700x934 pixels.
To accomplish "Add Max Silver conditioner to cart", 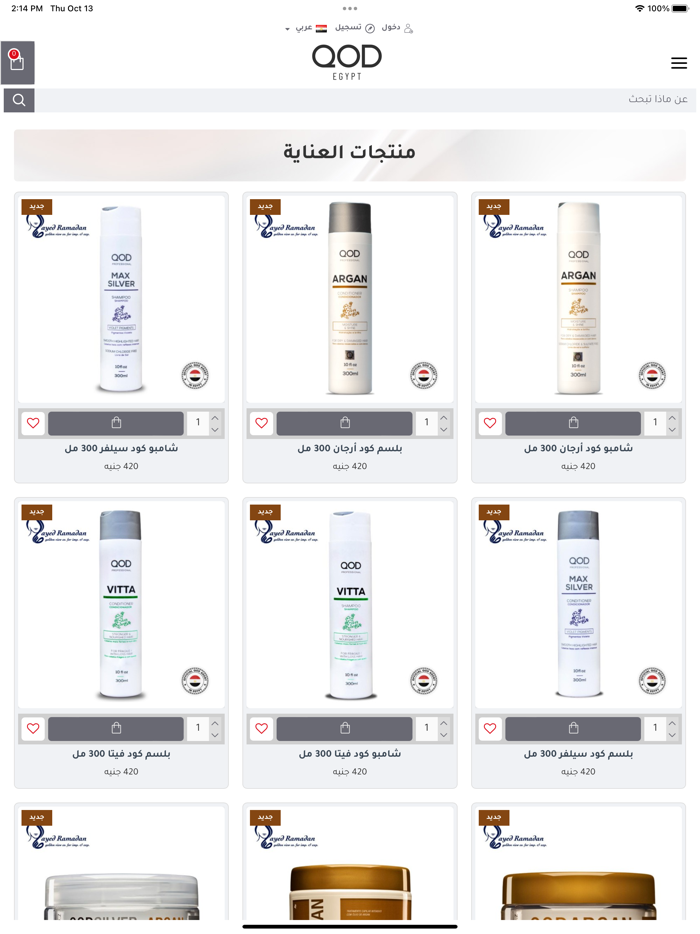I will [x=573, y=728].
